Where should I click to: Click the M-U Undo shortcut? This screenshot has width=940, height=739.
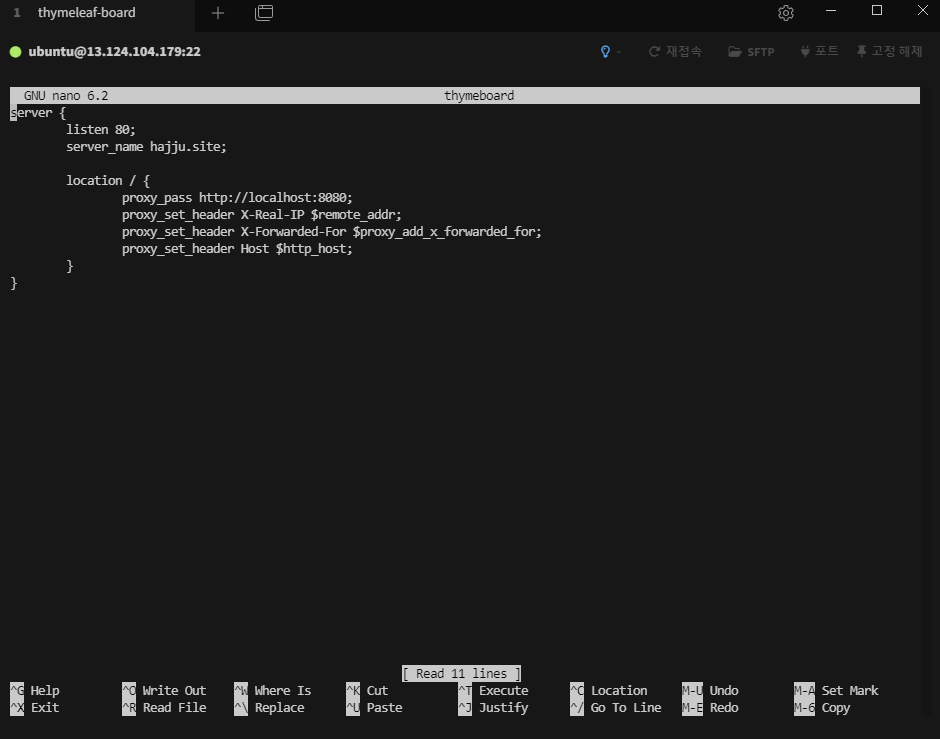[x=710, y=690]
